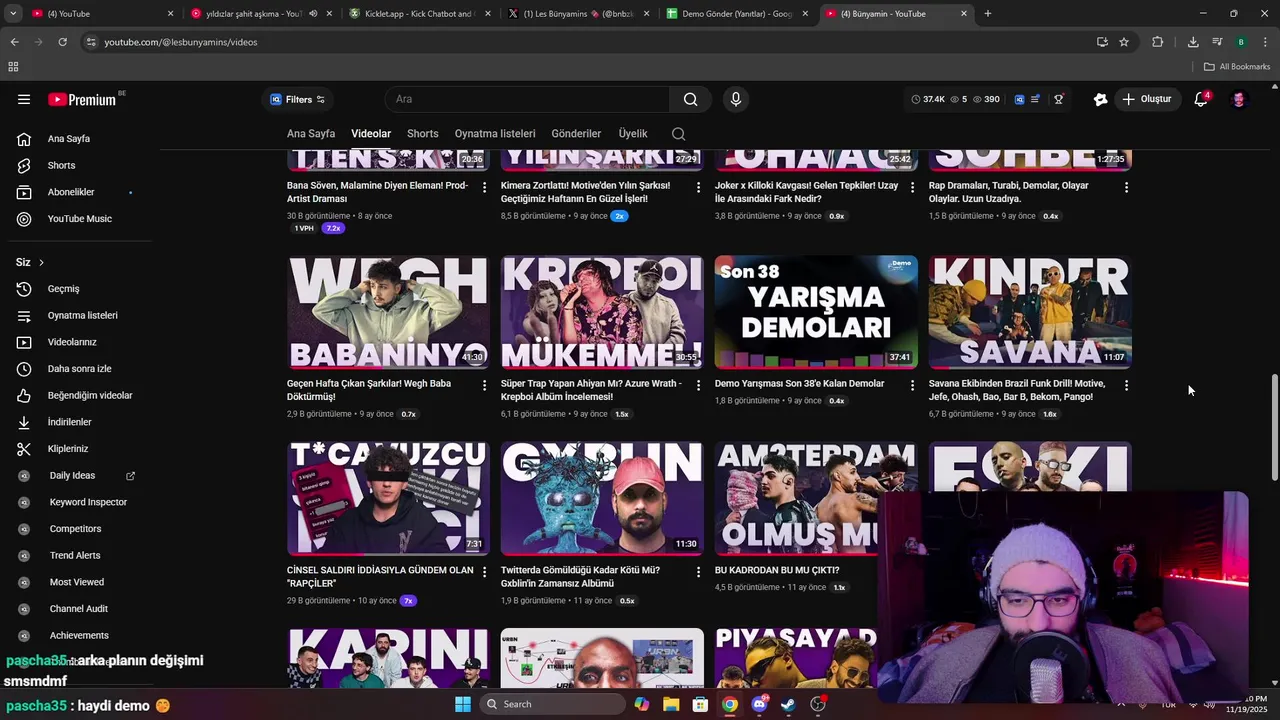Screen dimensions: 1280x720
Task: Open 'Daha sonra izle' in sidebar
Action: click(x=78, y=369)
